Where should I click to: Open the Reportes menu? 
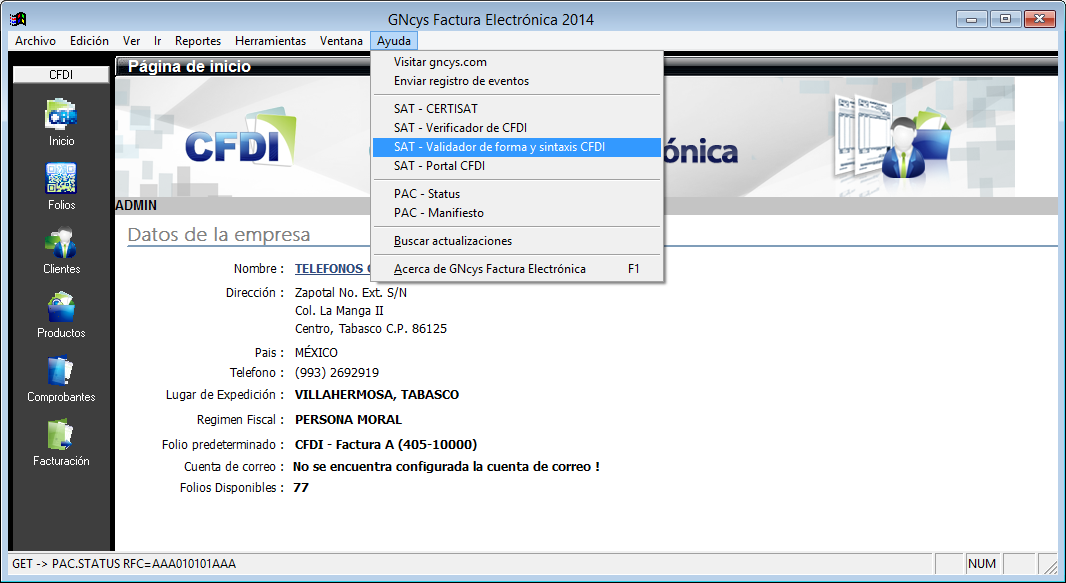coord(198,41)
